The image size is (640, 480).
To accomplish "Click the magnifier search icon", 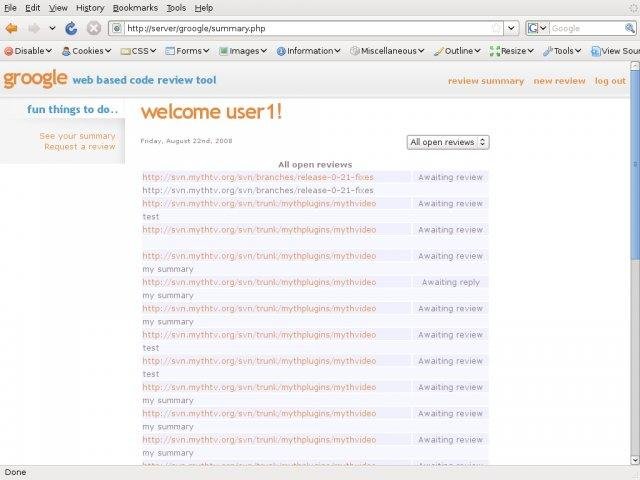I will 630,28.
